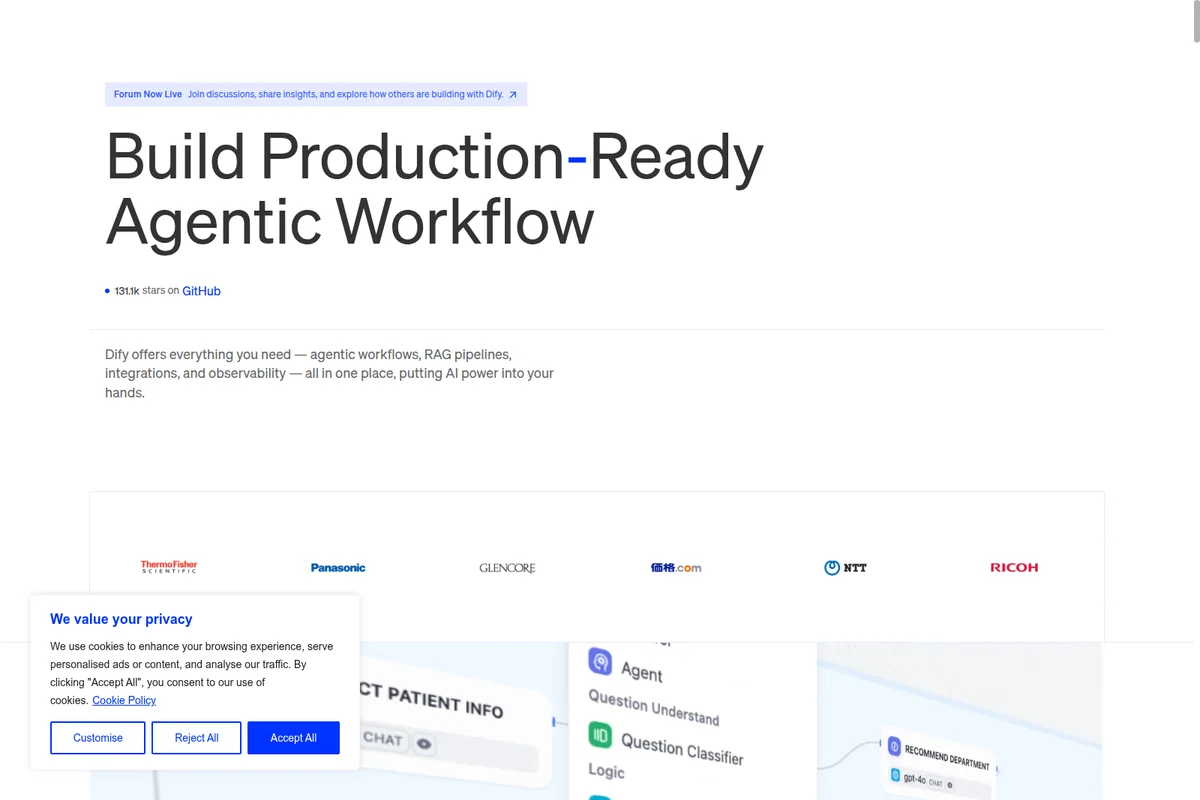Click the arrow icon in Forum banner
This screenshot has width=1200, height=800.
click(513, 95)
